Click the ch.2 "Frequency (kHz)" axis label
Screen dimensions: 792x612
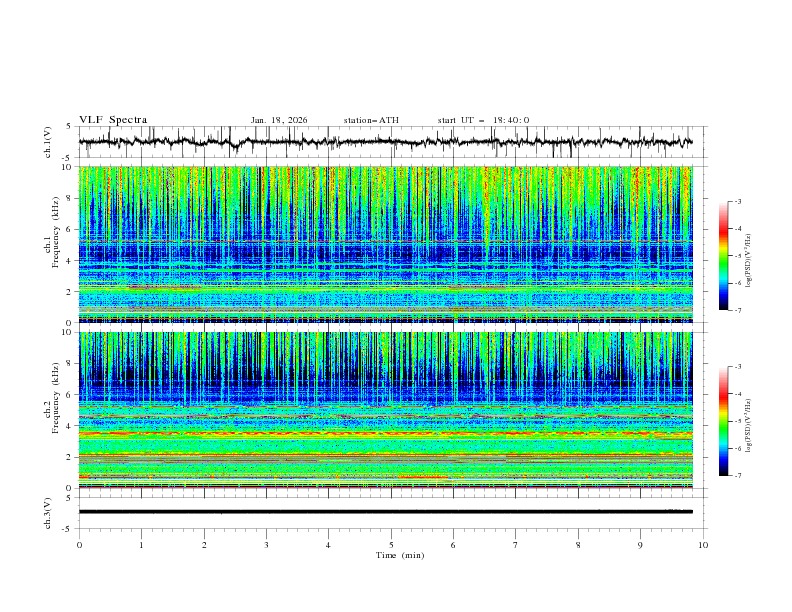56,399
